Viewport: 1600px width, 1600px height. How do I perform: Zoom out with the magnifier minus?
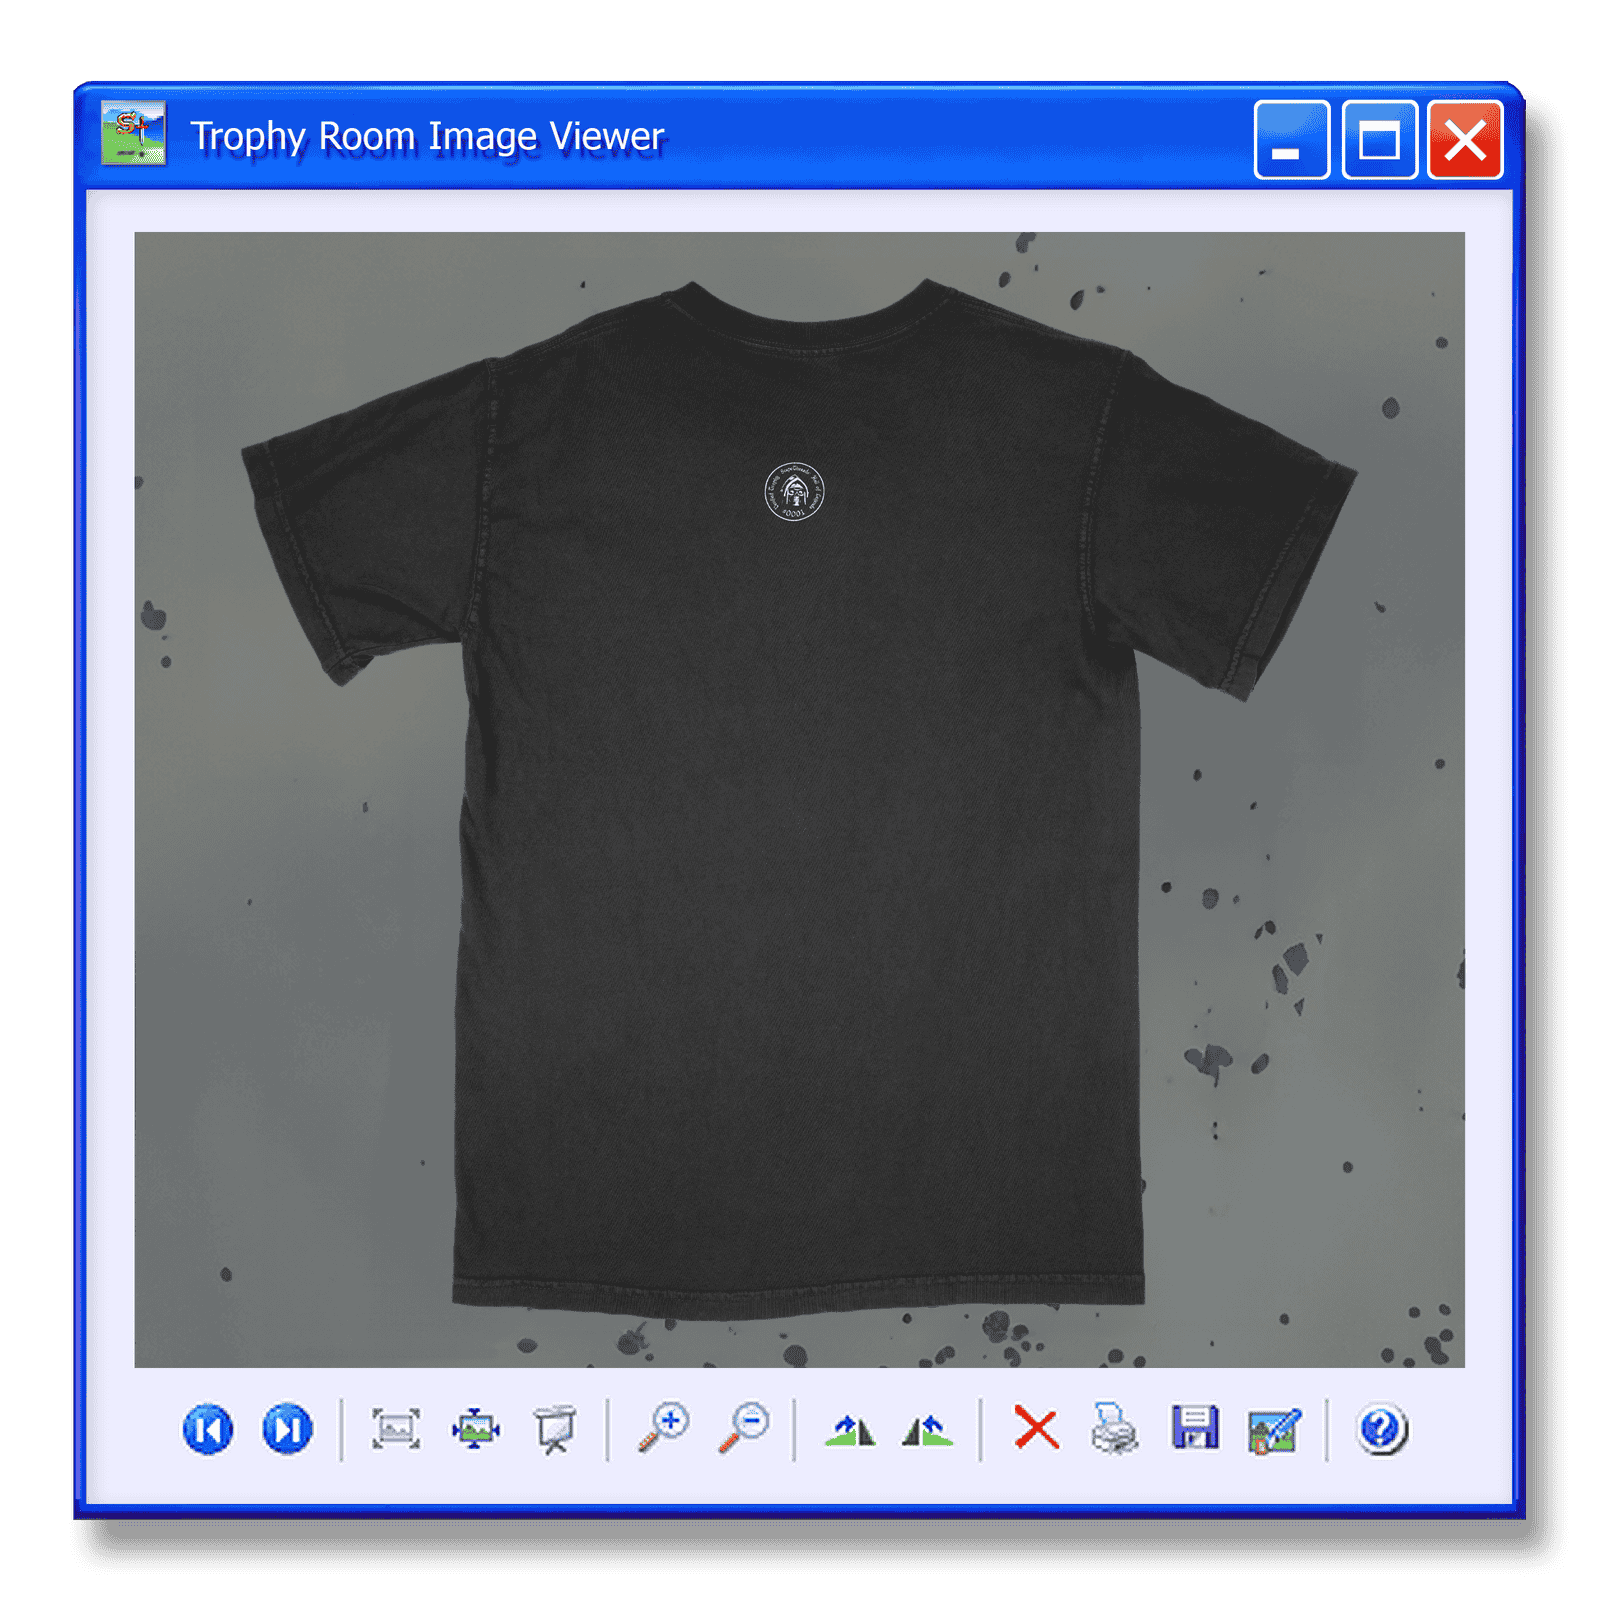(x=744, y=1429)
